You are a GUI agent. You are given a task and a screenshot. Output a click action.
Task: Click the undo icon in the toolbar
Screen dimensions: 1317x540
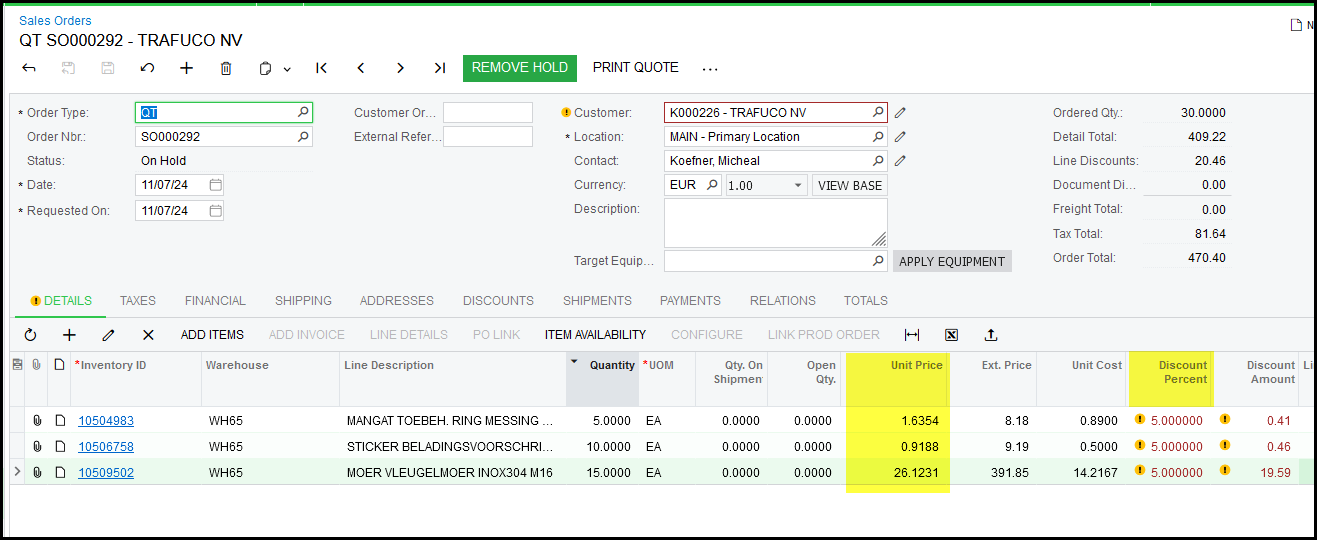coord(147,68)
